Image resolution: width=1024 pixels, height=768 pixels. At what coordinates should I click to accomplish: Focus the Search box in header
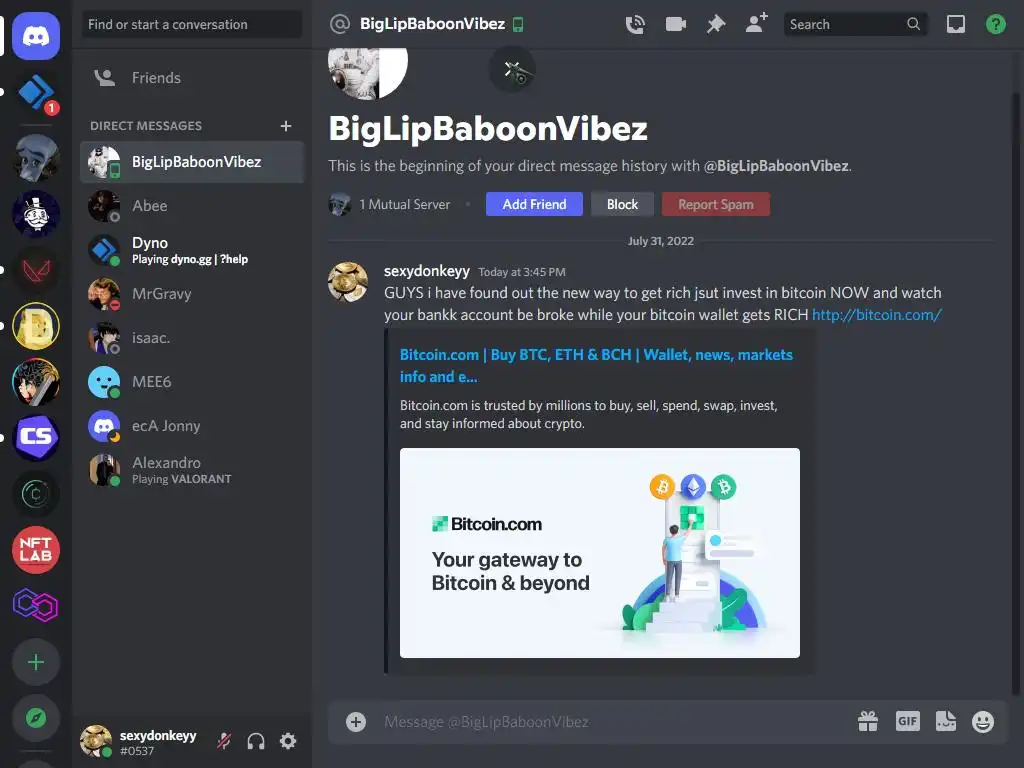point(855,25)
